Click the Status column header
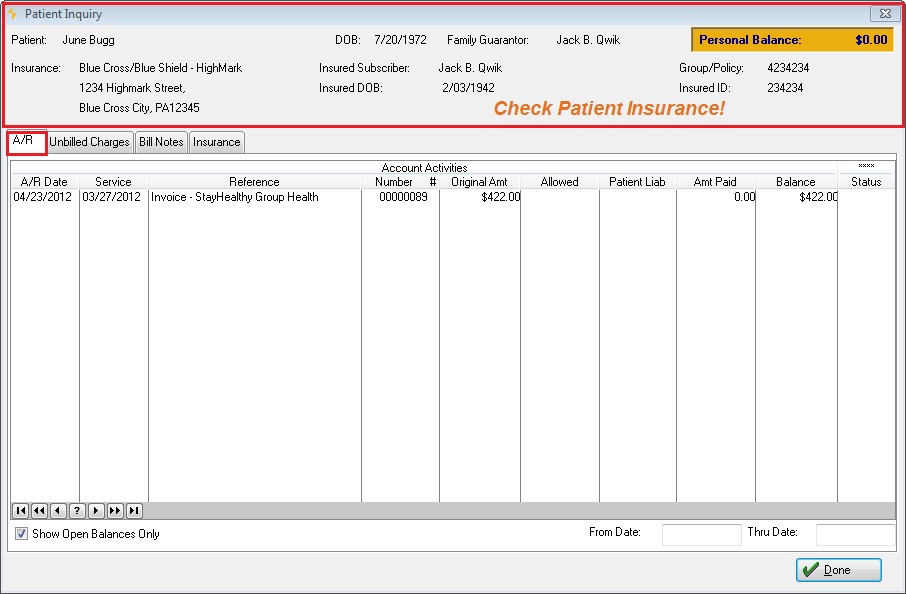 tap(866, 181)
